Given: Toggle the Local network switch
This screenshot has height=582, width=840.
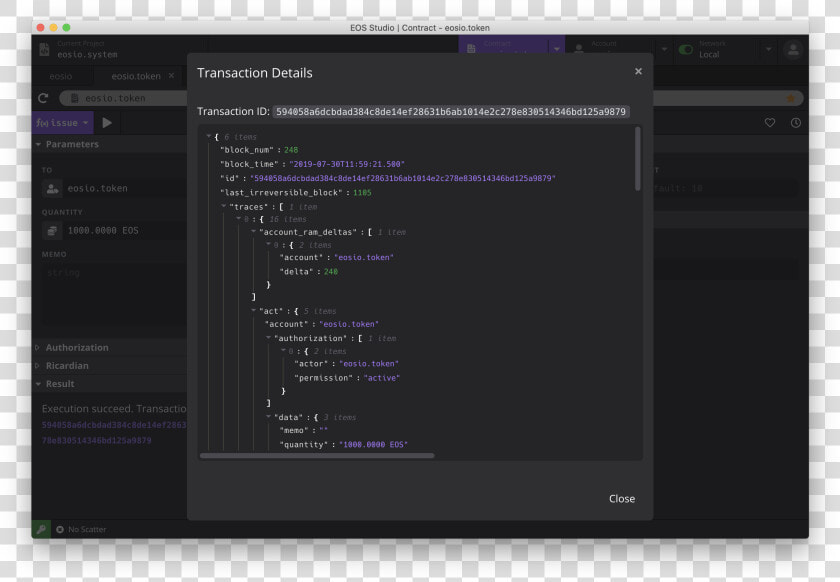Looking at the screenshot, I should click(x=685, y=49).
